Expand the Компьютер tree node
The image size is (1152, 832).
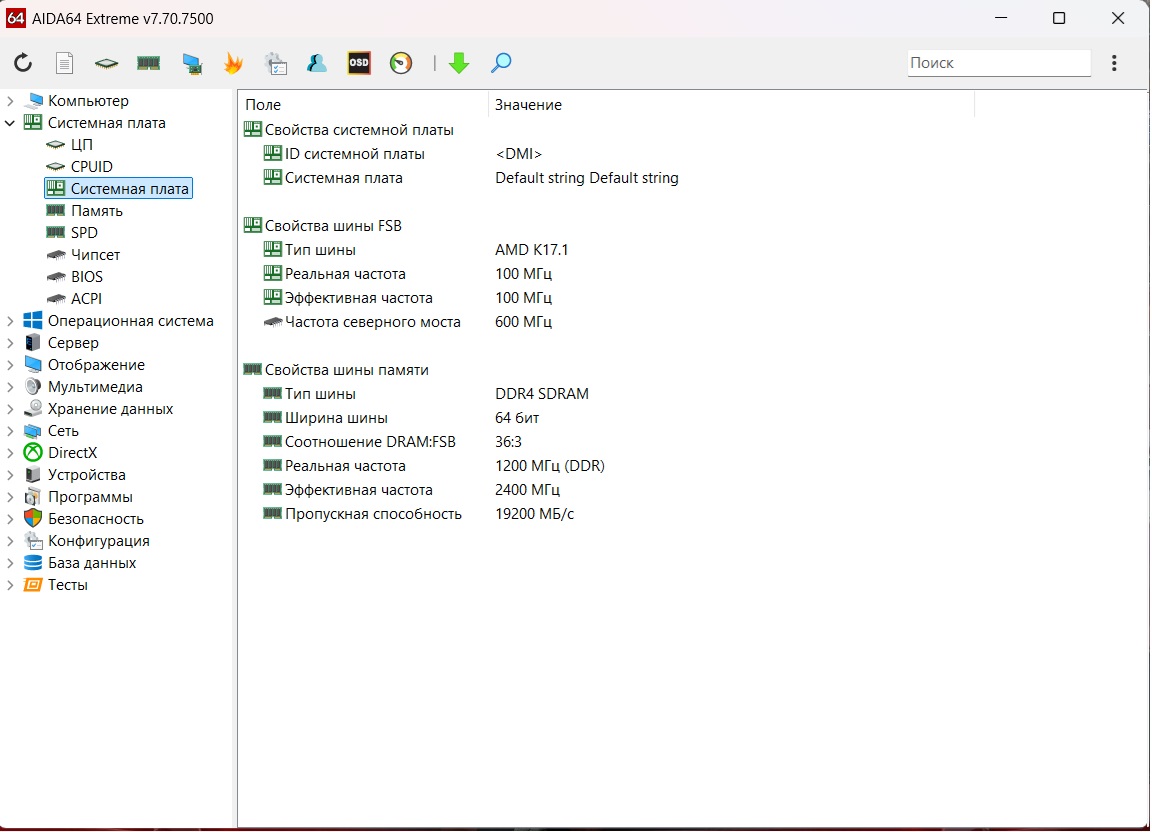11,101
